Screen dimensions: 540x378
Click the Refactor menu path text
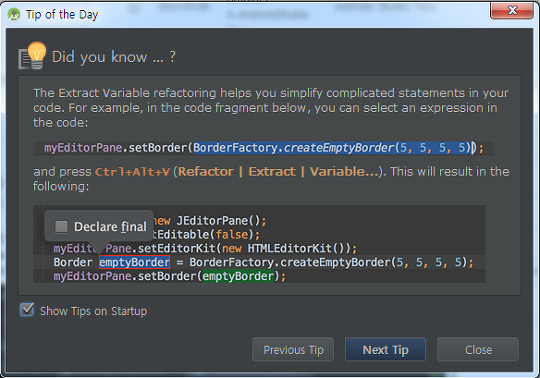coord(206,171)
